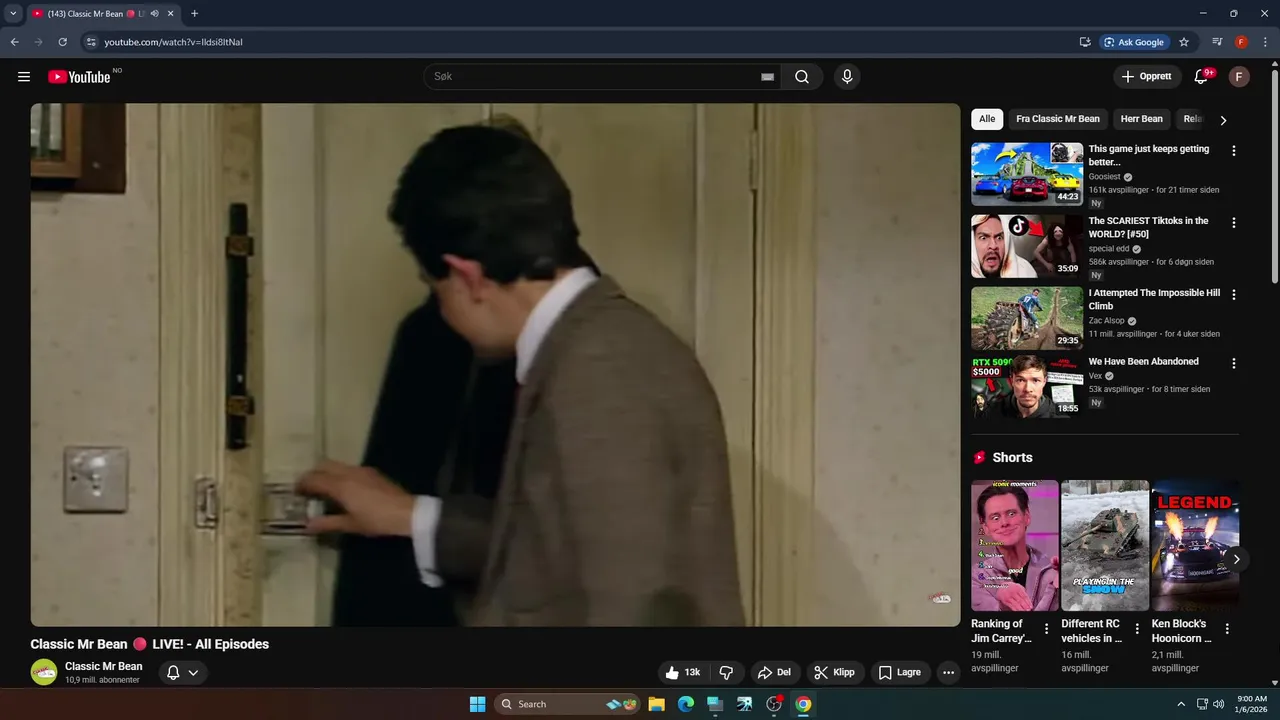Open Microsoft Edge from taskbar
This screenshot has height=720, width=1280.
[x=686, y=704]
